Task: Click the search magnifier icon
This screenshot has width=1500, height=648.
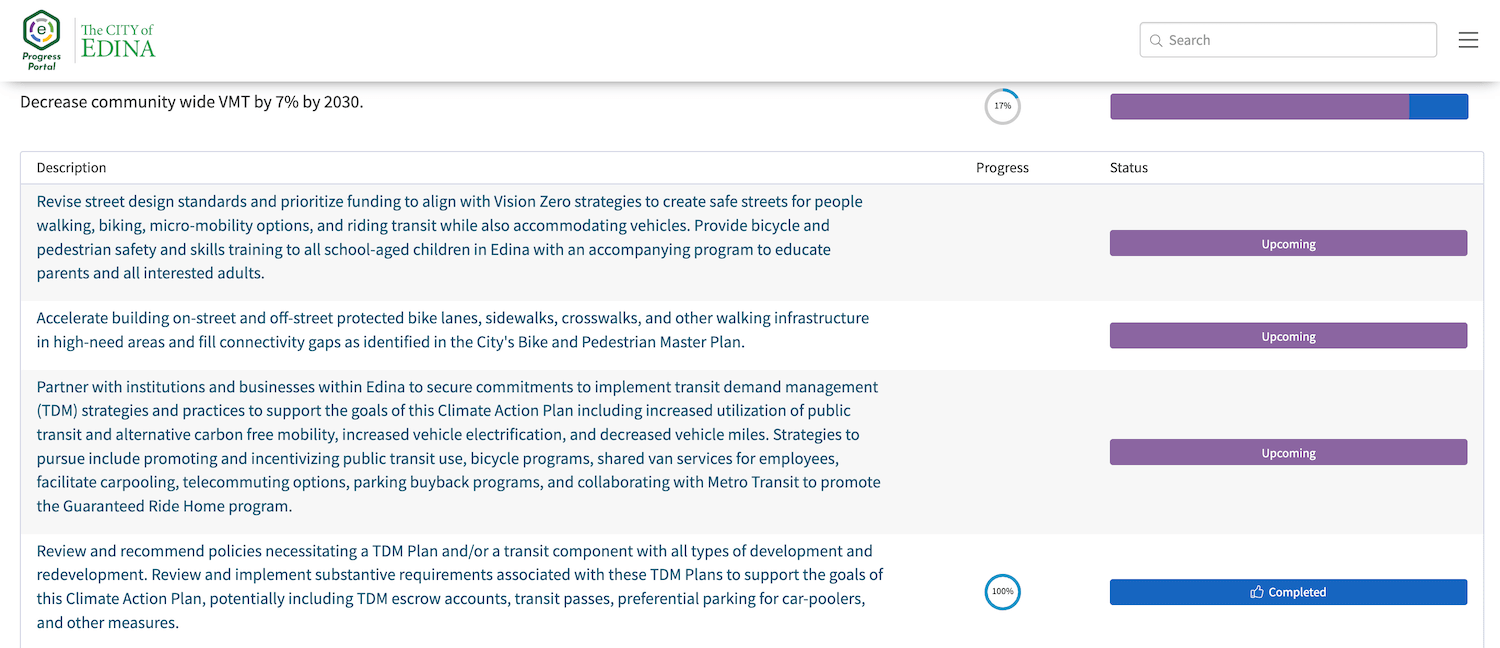Action: tap(1156, 41)
